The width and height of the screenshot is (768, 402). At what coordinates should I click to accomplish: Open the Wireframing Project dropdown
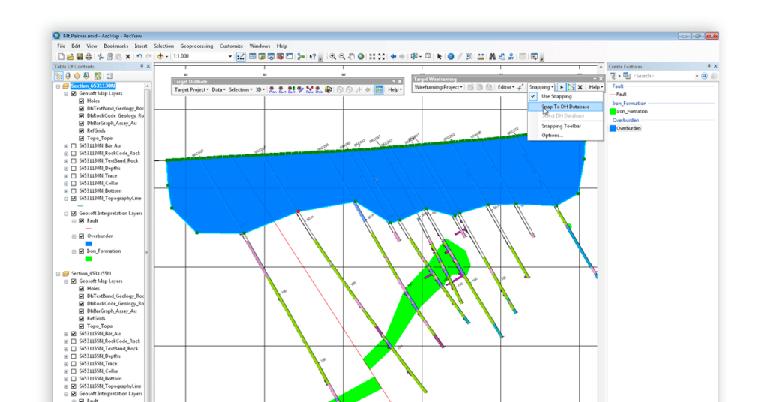click(438, 87)
